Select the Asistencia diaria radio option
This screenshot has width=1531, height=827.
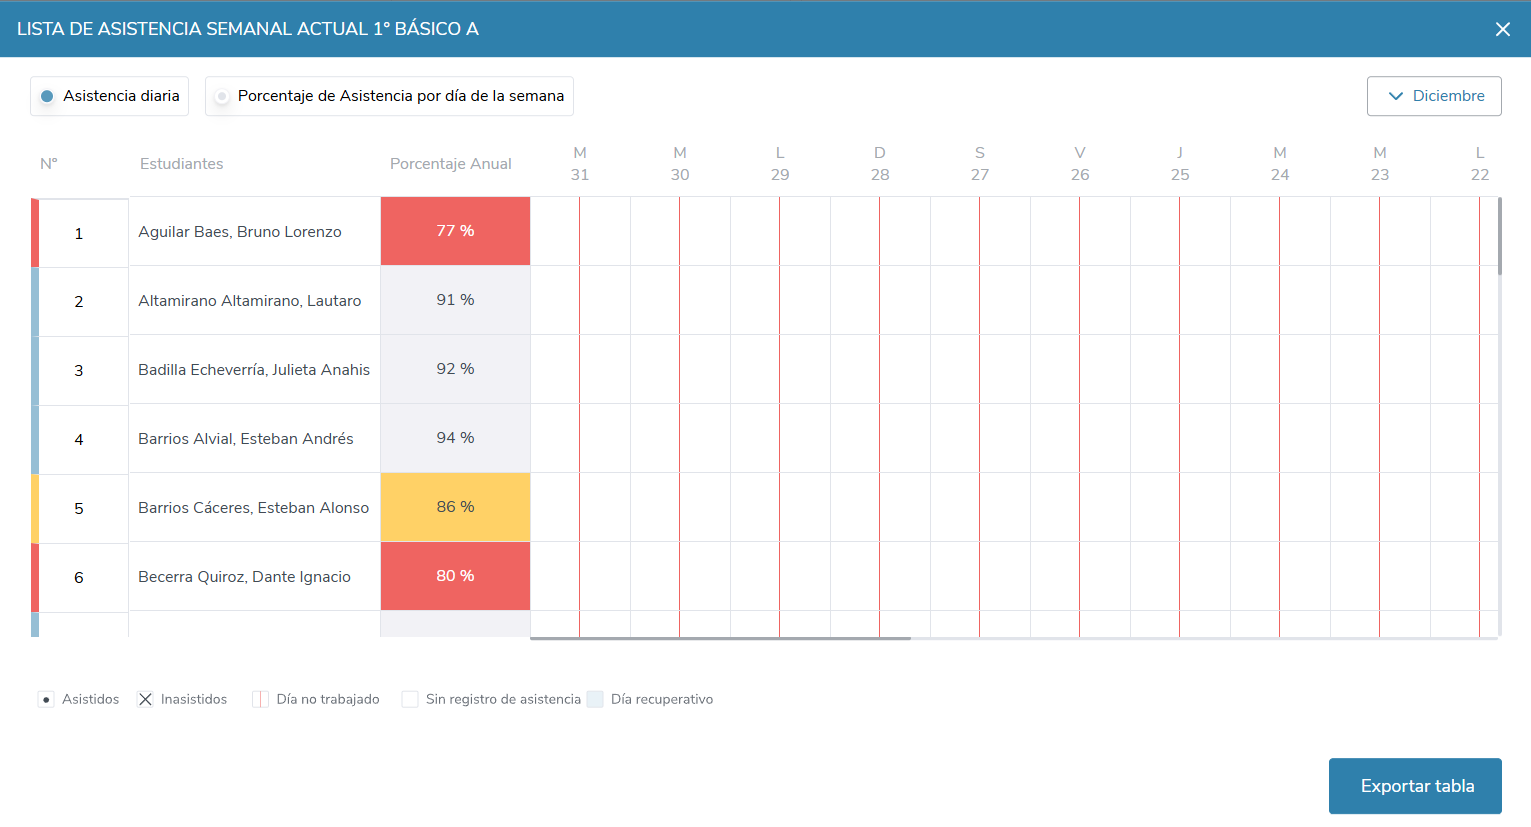tap(109, 96)
